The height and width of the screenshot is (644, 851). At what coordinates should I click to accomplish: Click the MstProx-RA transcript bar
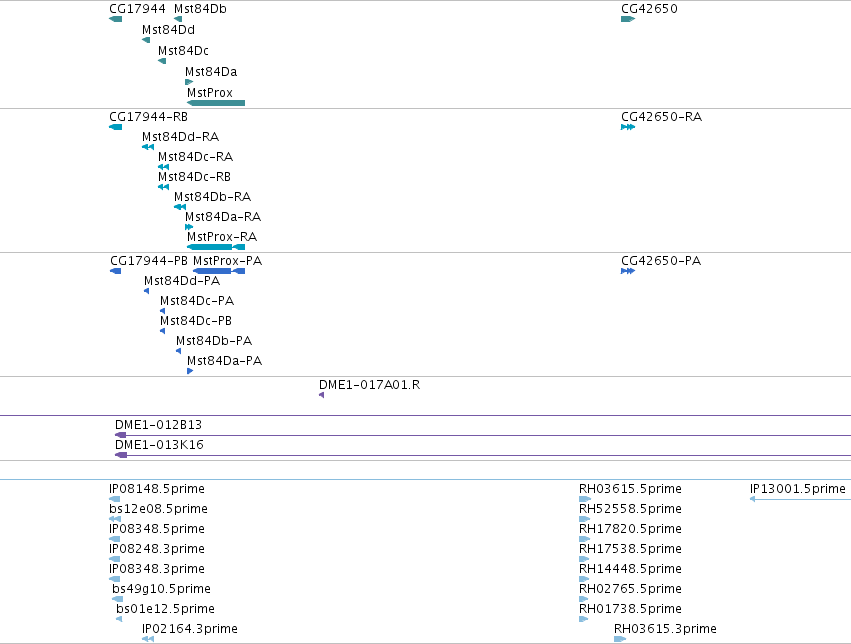pos(216,247)
